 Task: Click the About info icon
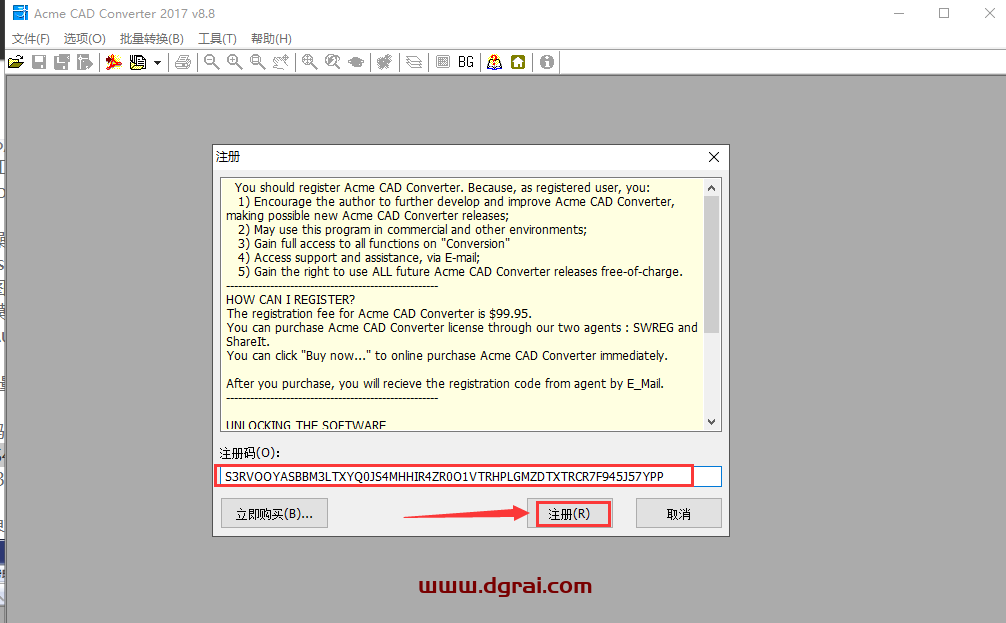point(547,62)
